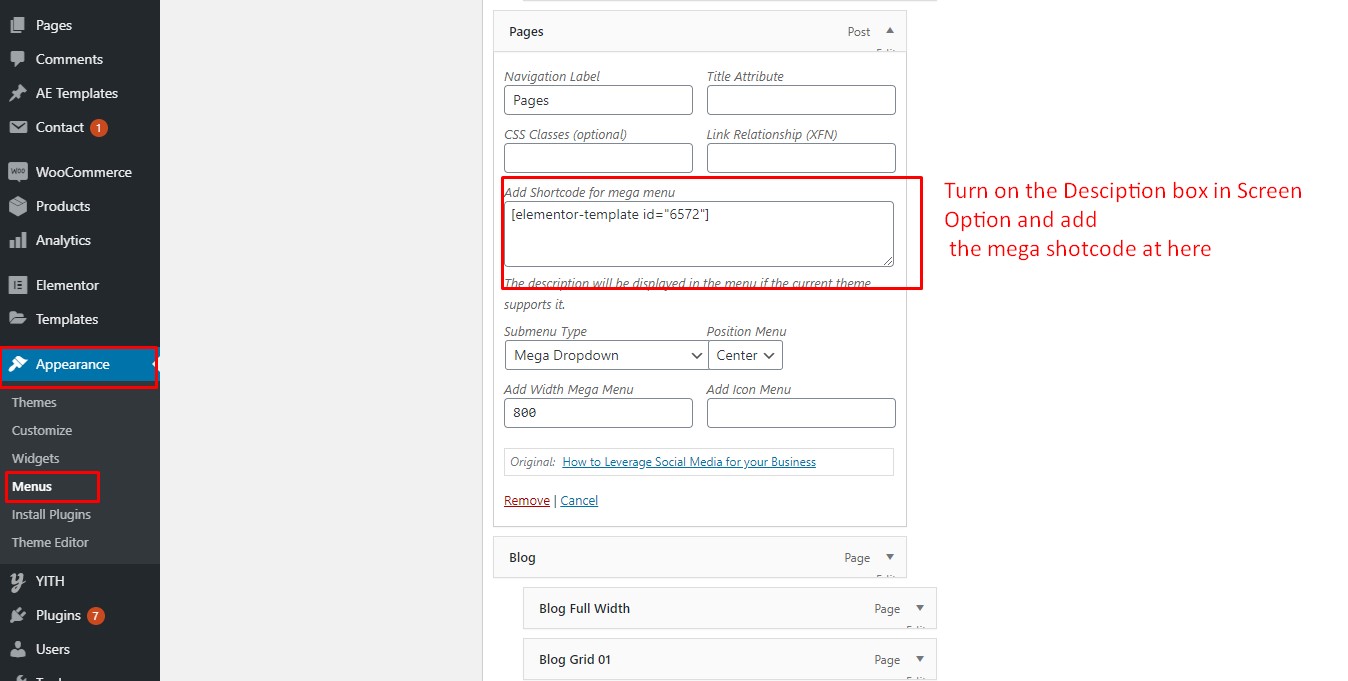This screenshot has height=681, width=1348.
Task: Click the Plugins plug icon
Action: [17, 615]
